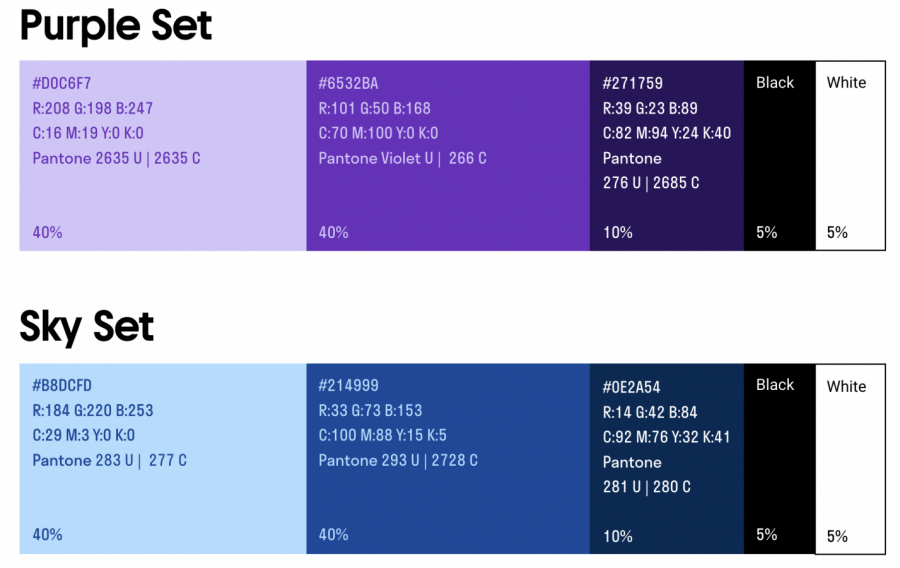Pick the navy #0E2A54 color swatch
900x568 pixels.
click(x=667, y=512)
